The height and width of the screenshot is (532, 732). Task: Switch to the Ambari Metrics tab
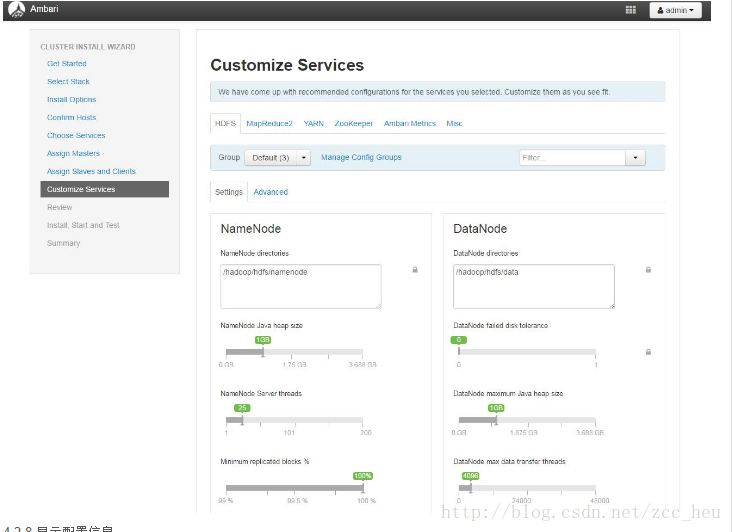(410, 123)
